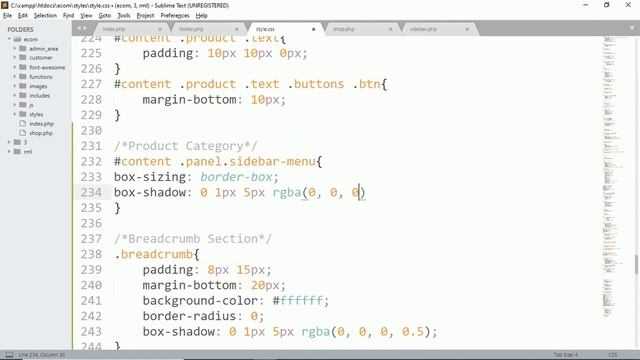This screenshot has height=360, width=640.
Task: Switch to the sidebar.php tab
Action: coord(423,29)
